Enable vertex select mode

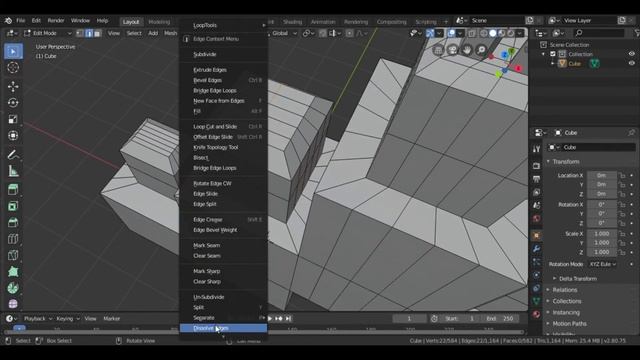80,33
